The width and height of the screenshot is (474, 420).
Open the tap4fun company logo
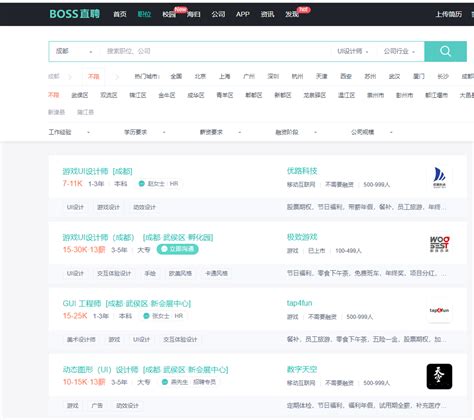click(439, 310)
